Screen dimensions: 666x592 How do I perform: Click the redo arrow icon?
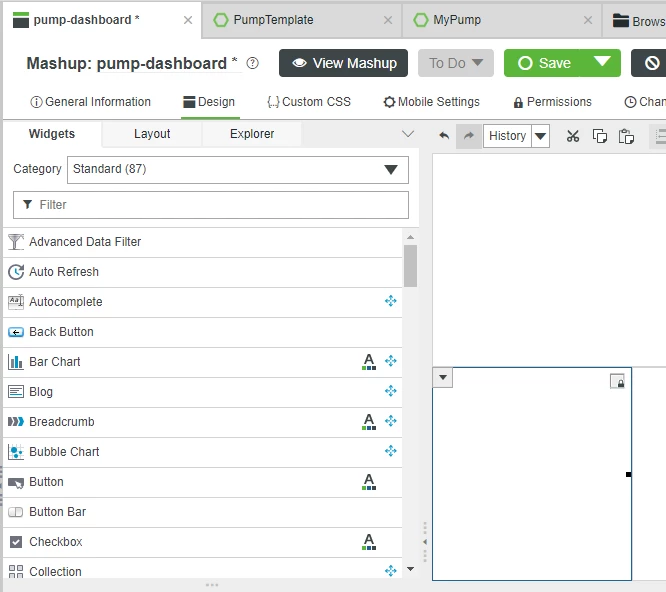(x=468, y=136)
